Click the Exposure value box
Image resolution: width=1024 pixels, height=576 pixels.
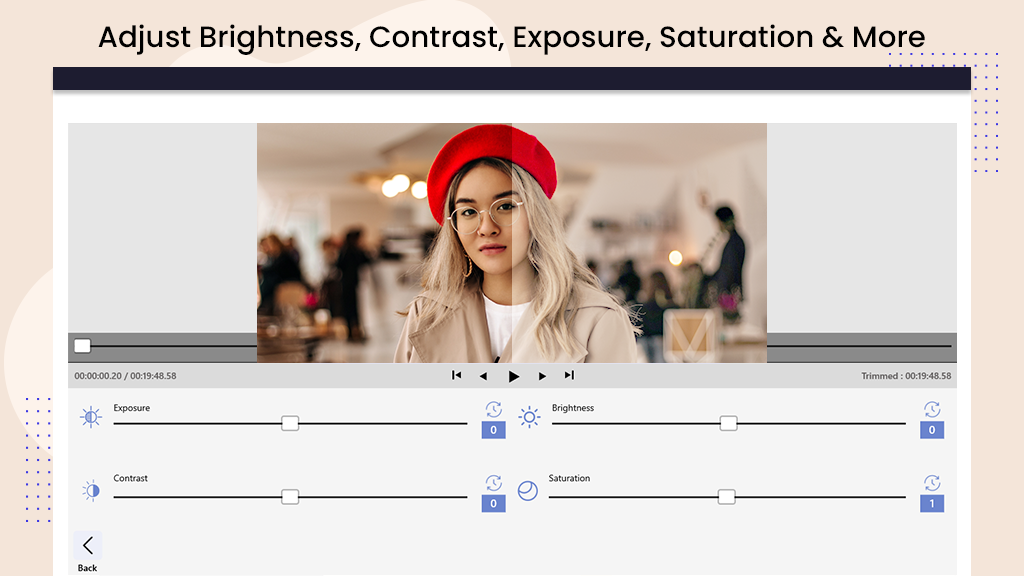(494, 430)
